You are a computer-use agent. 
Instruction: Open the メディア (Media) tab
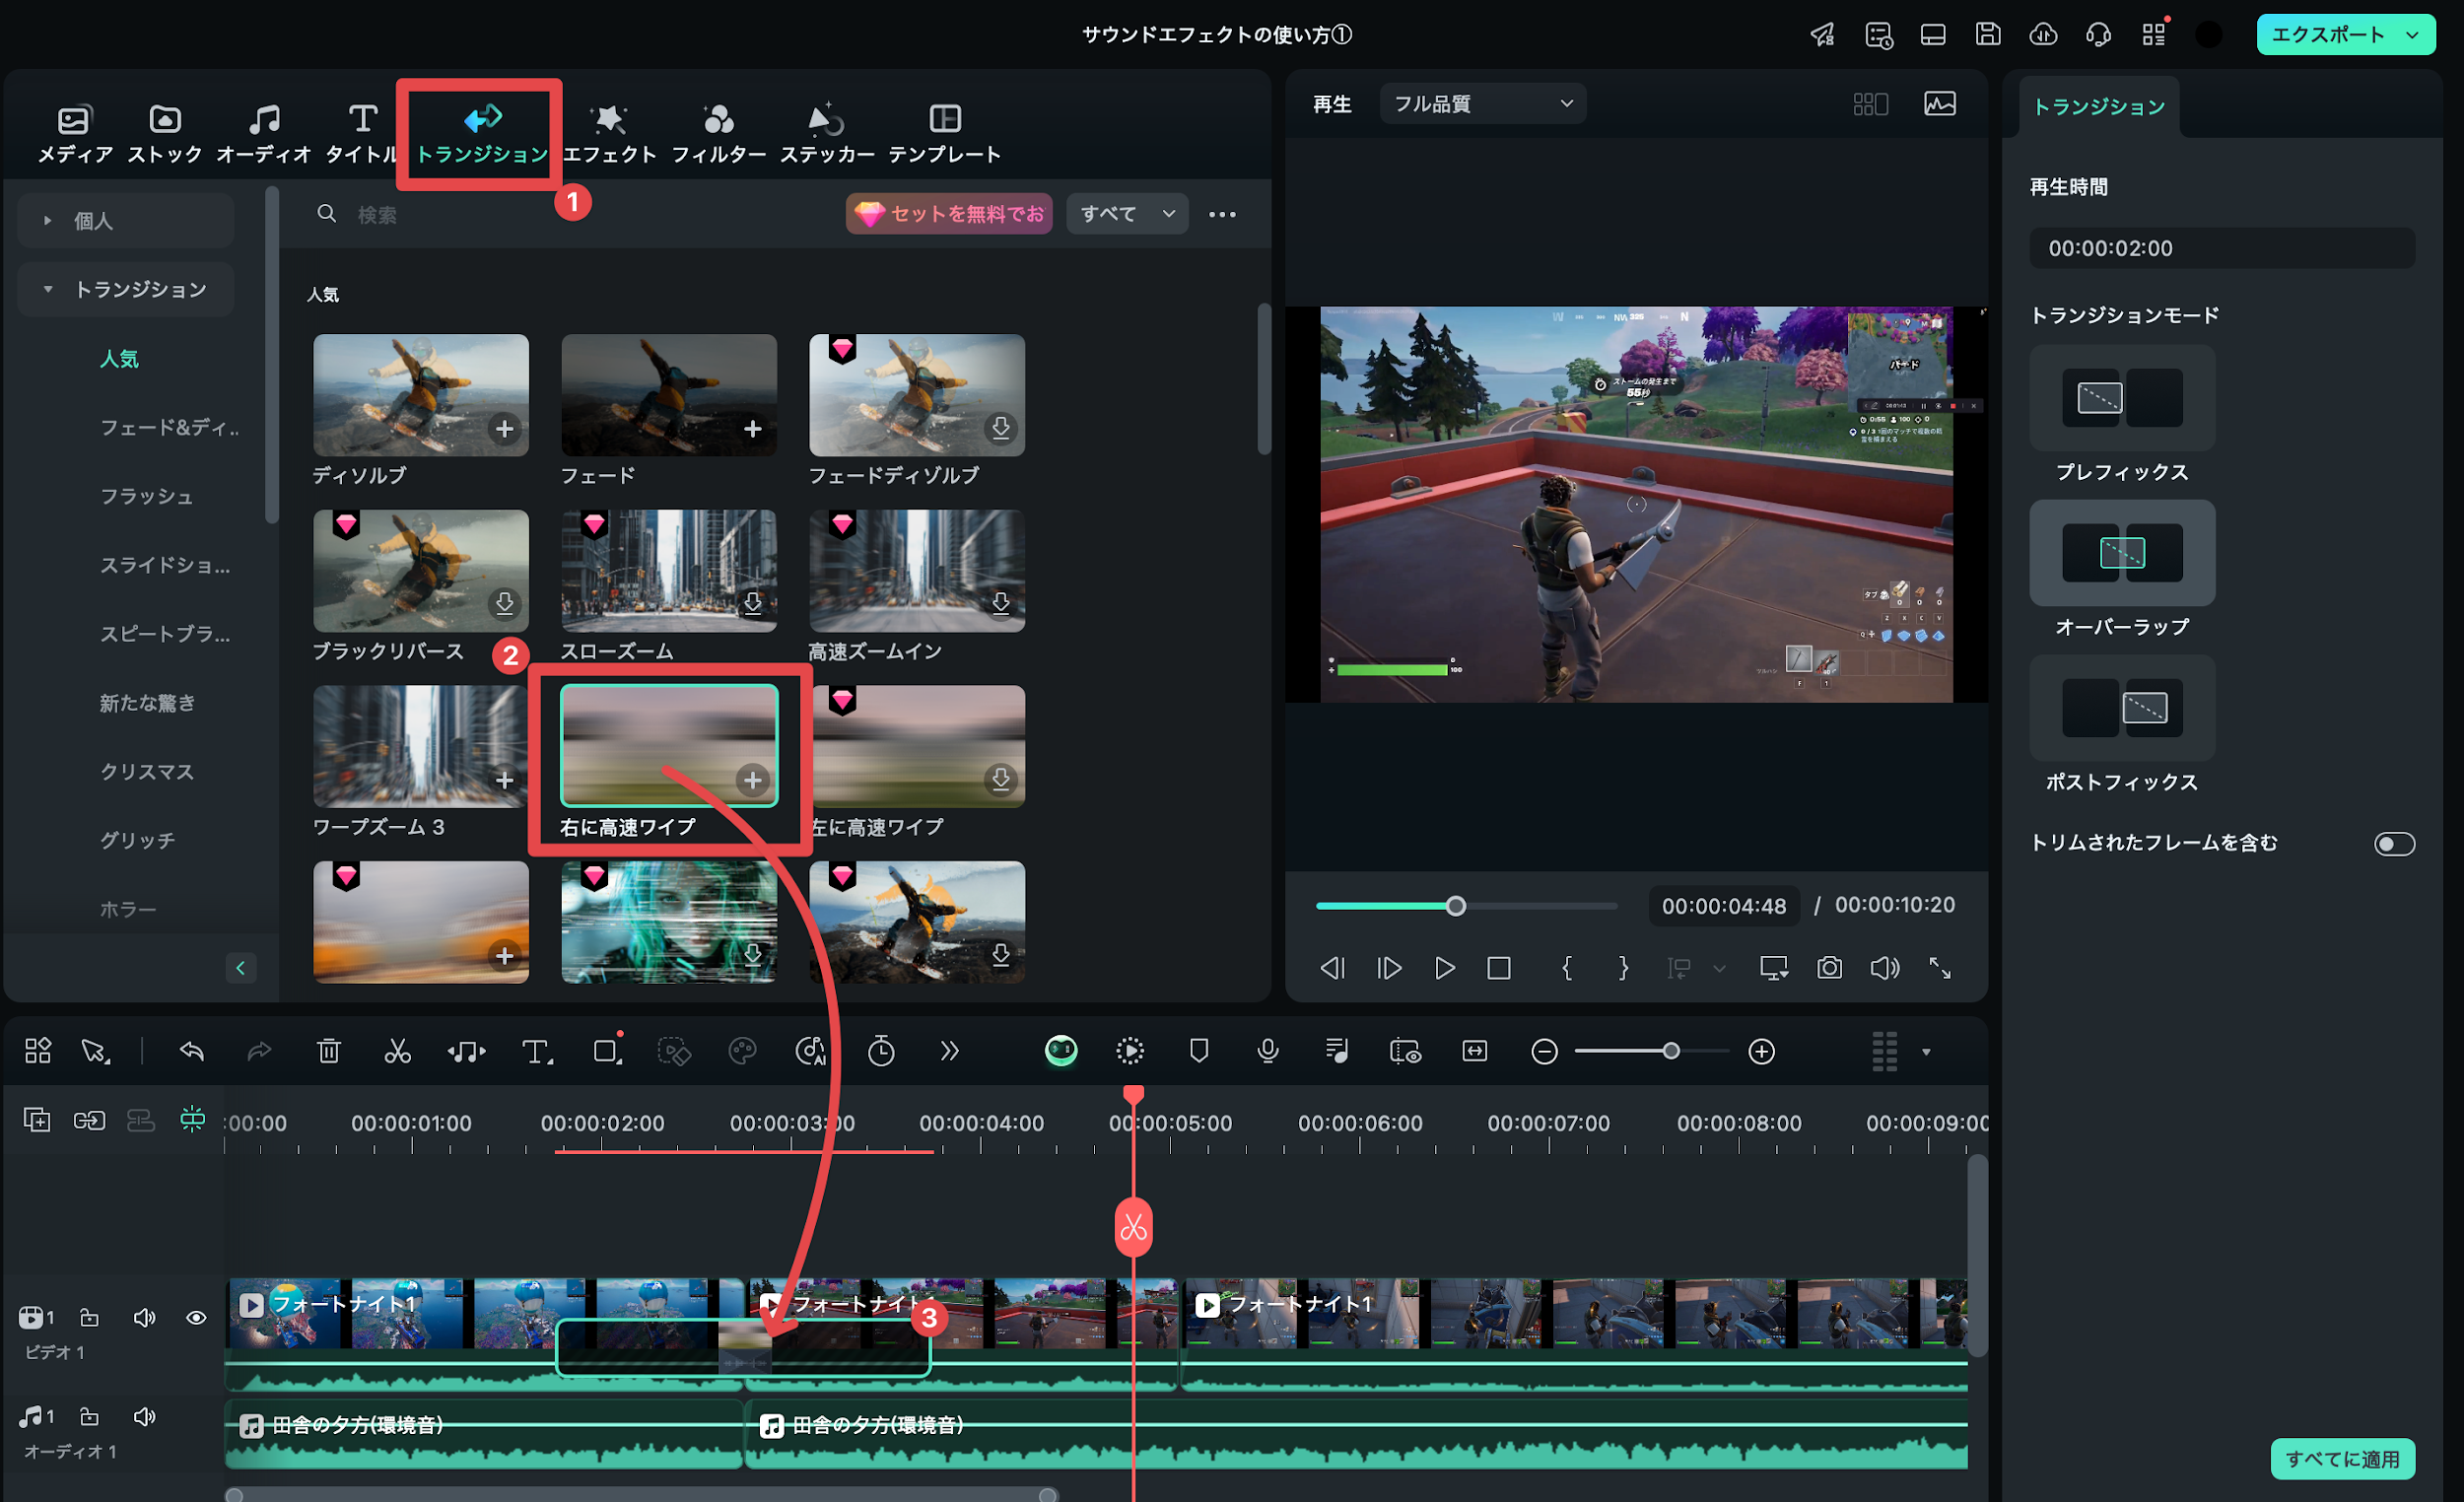(x=74, y=134)
